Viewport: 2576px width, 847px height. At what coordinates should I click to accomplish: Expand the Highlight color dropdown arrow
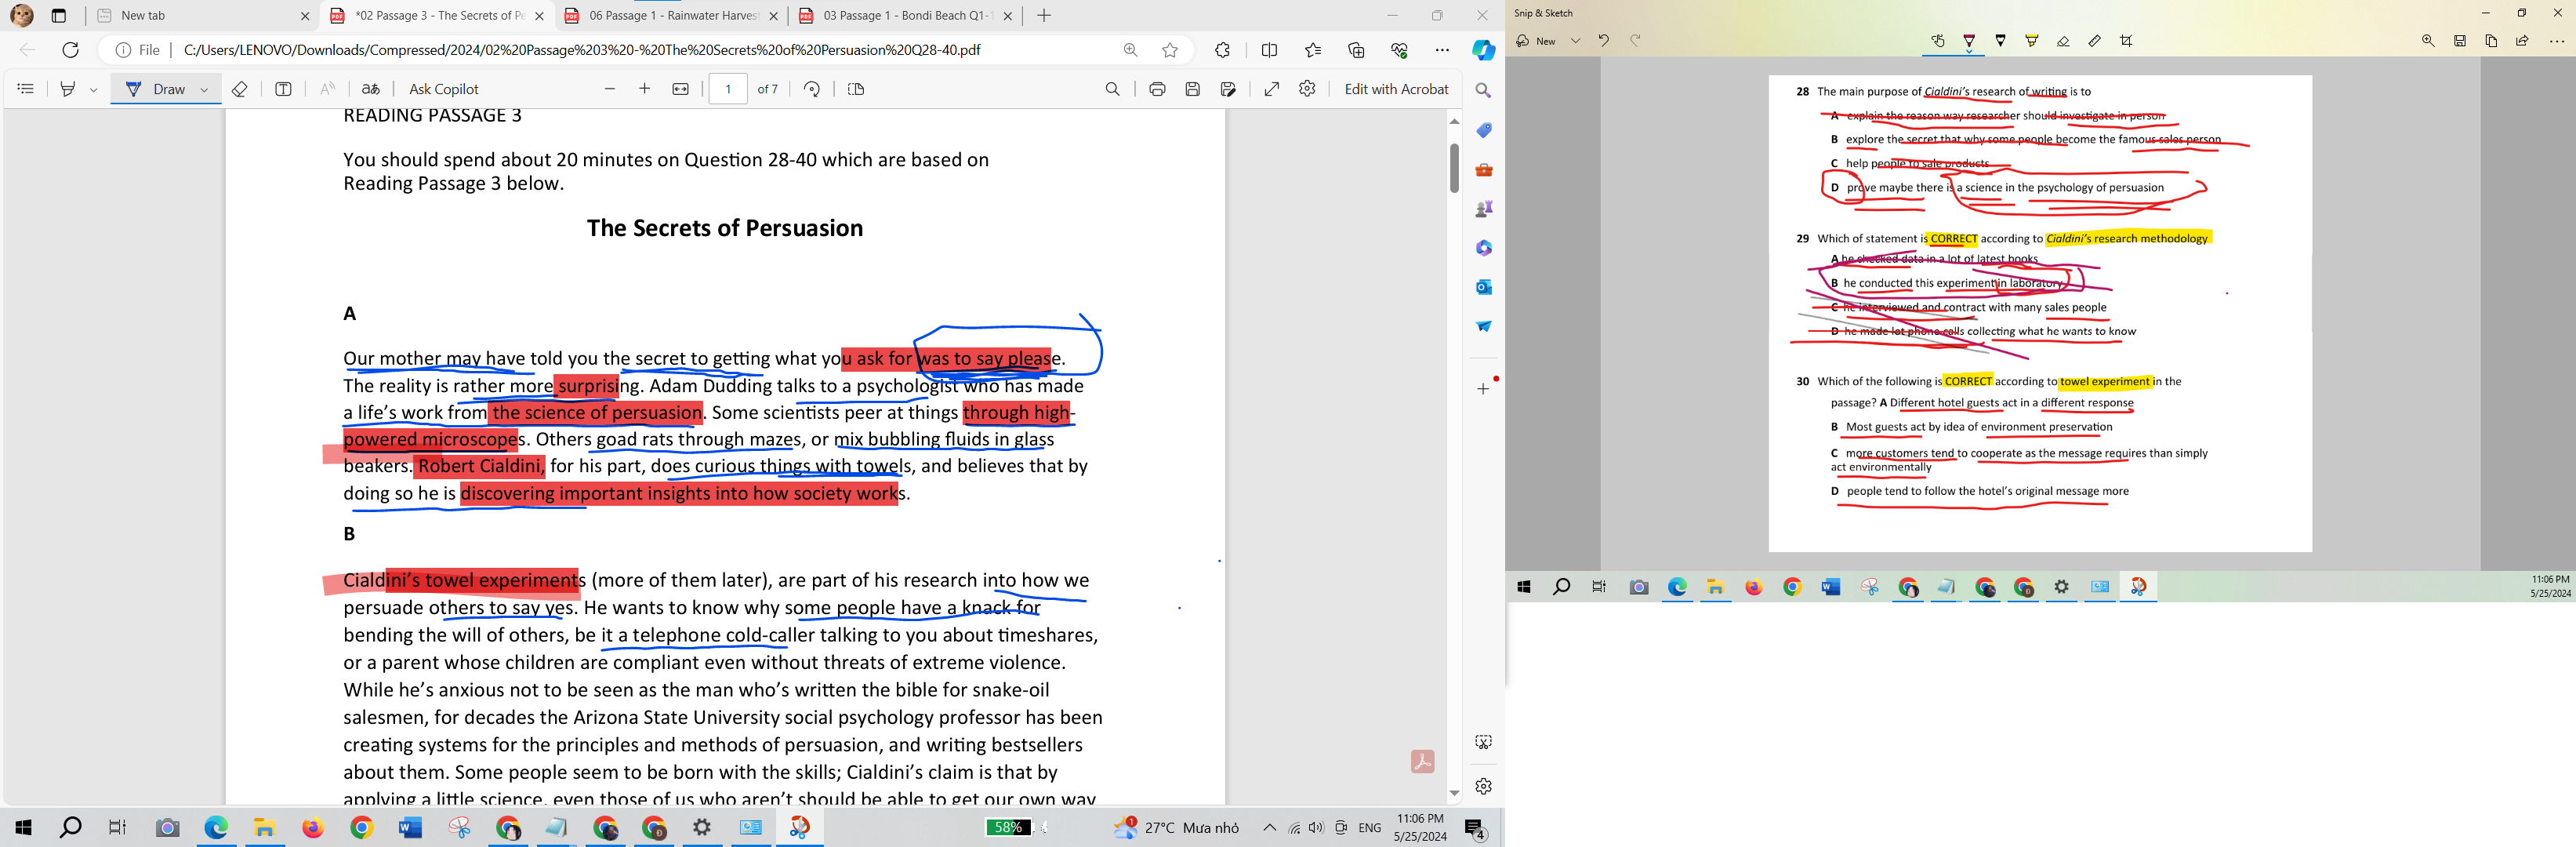tap(94, 89)
